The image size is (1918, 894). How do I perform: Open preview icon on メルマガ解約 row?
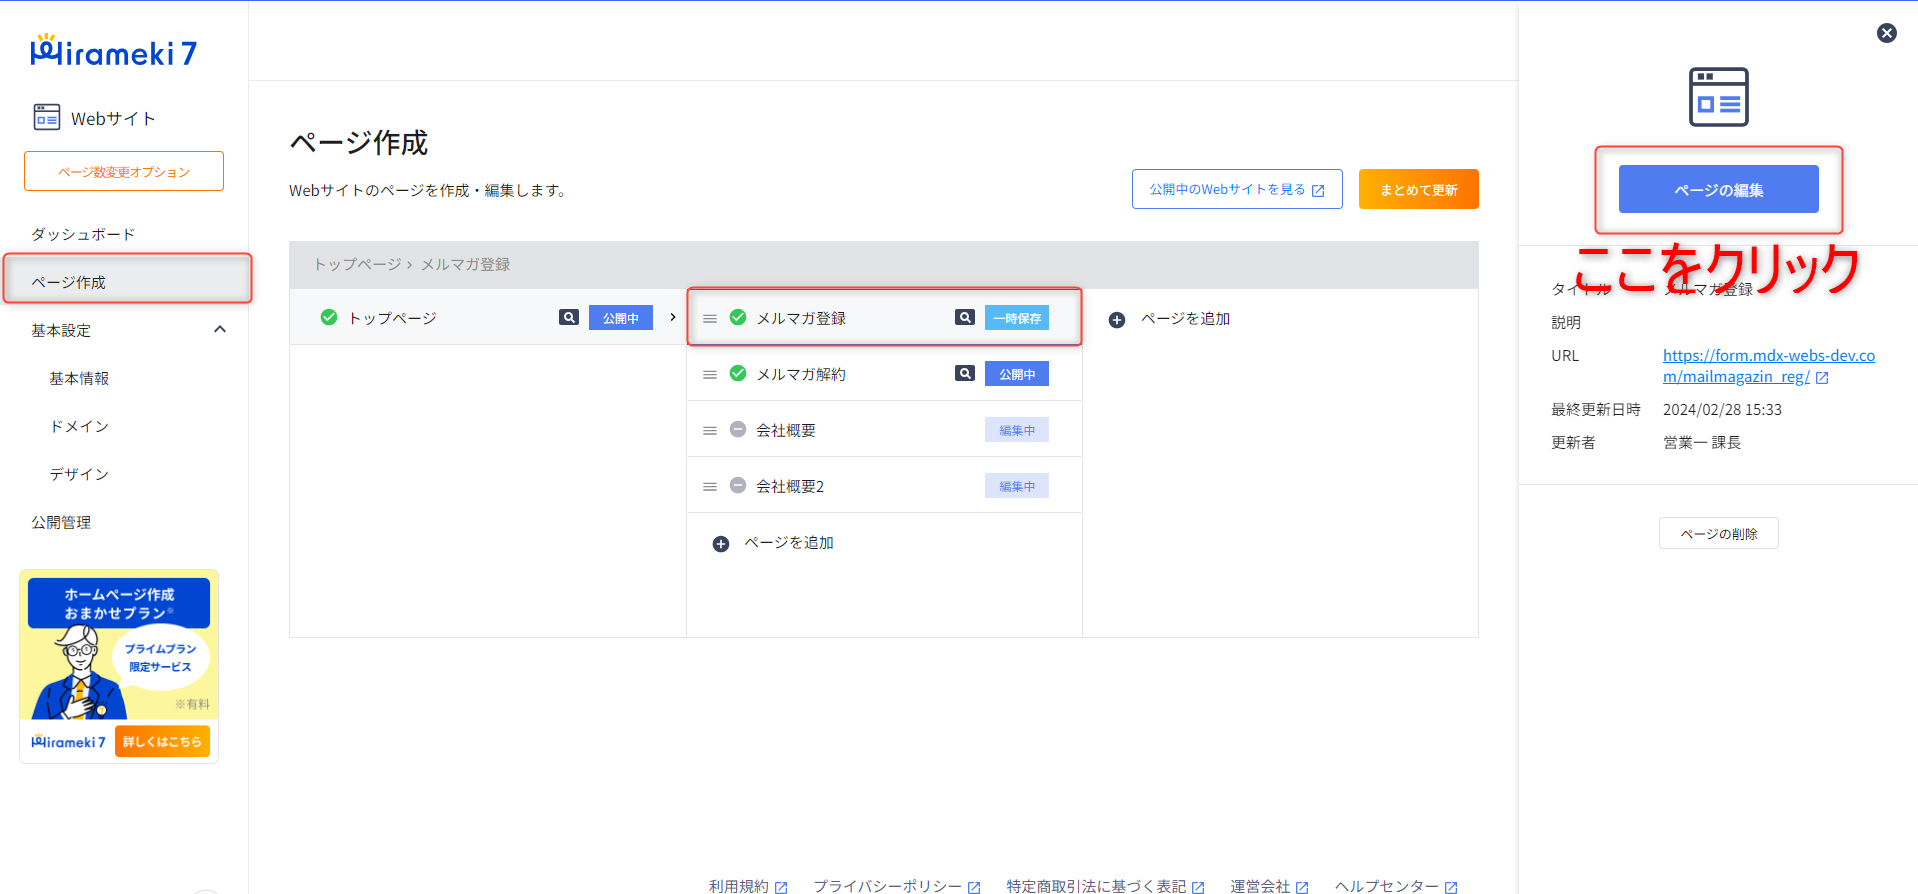pos(964,374)
